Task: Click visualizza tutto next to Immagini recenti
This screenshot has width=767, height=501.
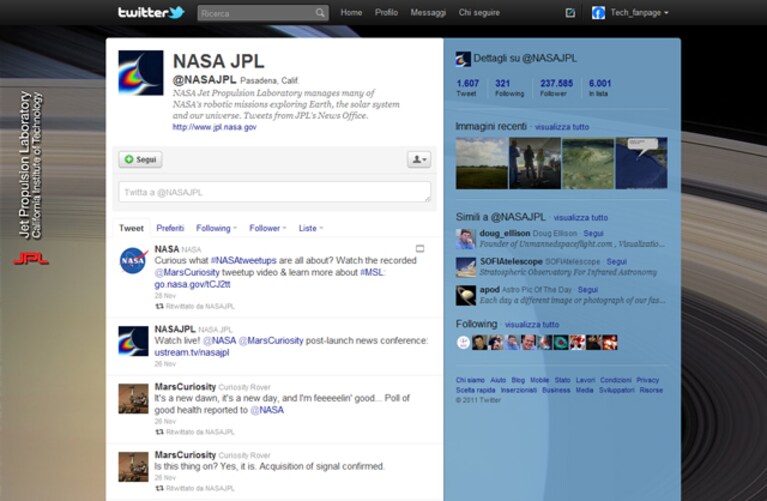Action: (562, 127)
